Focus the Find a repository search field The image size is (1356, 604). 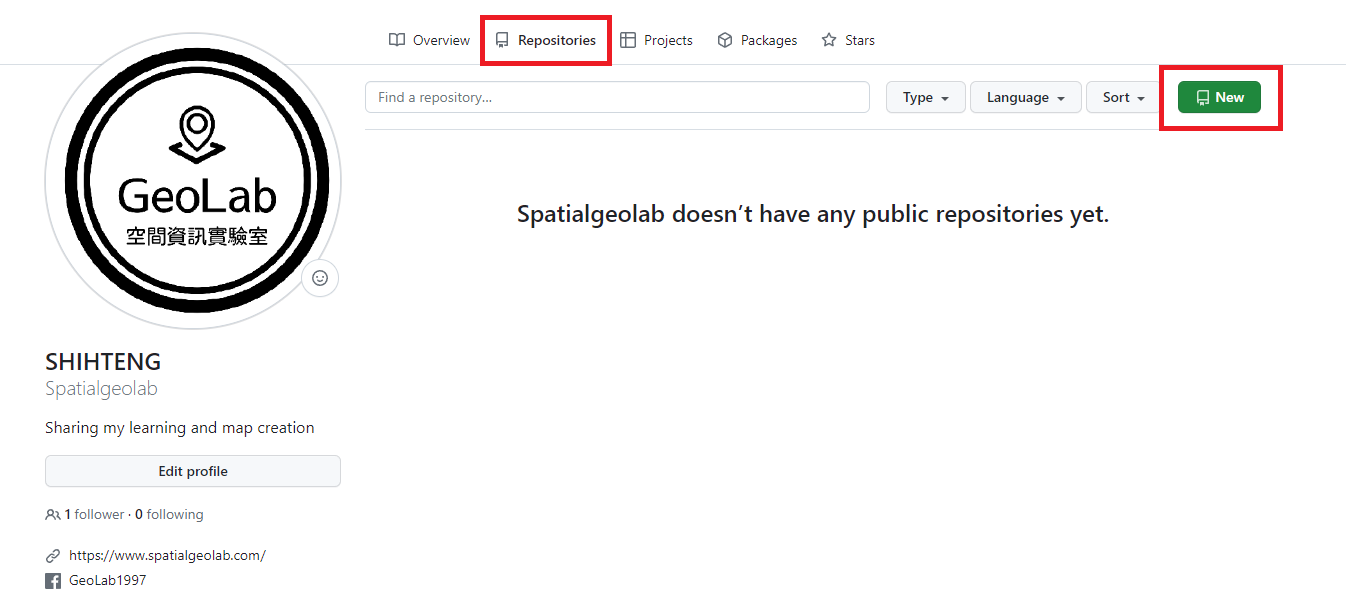pos(616,98)
